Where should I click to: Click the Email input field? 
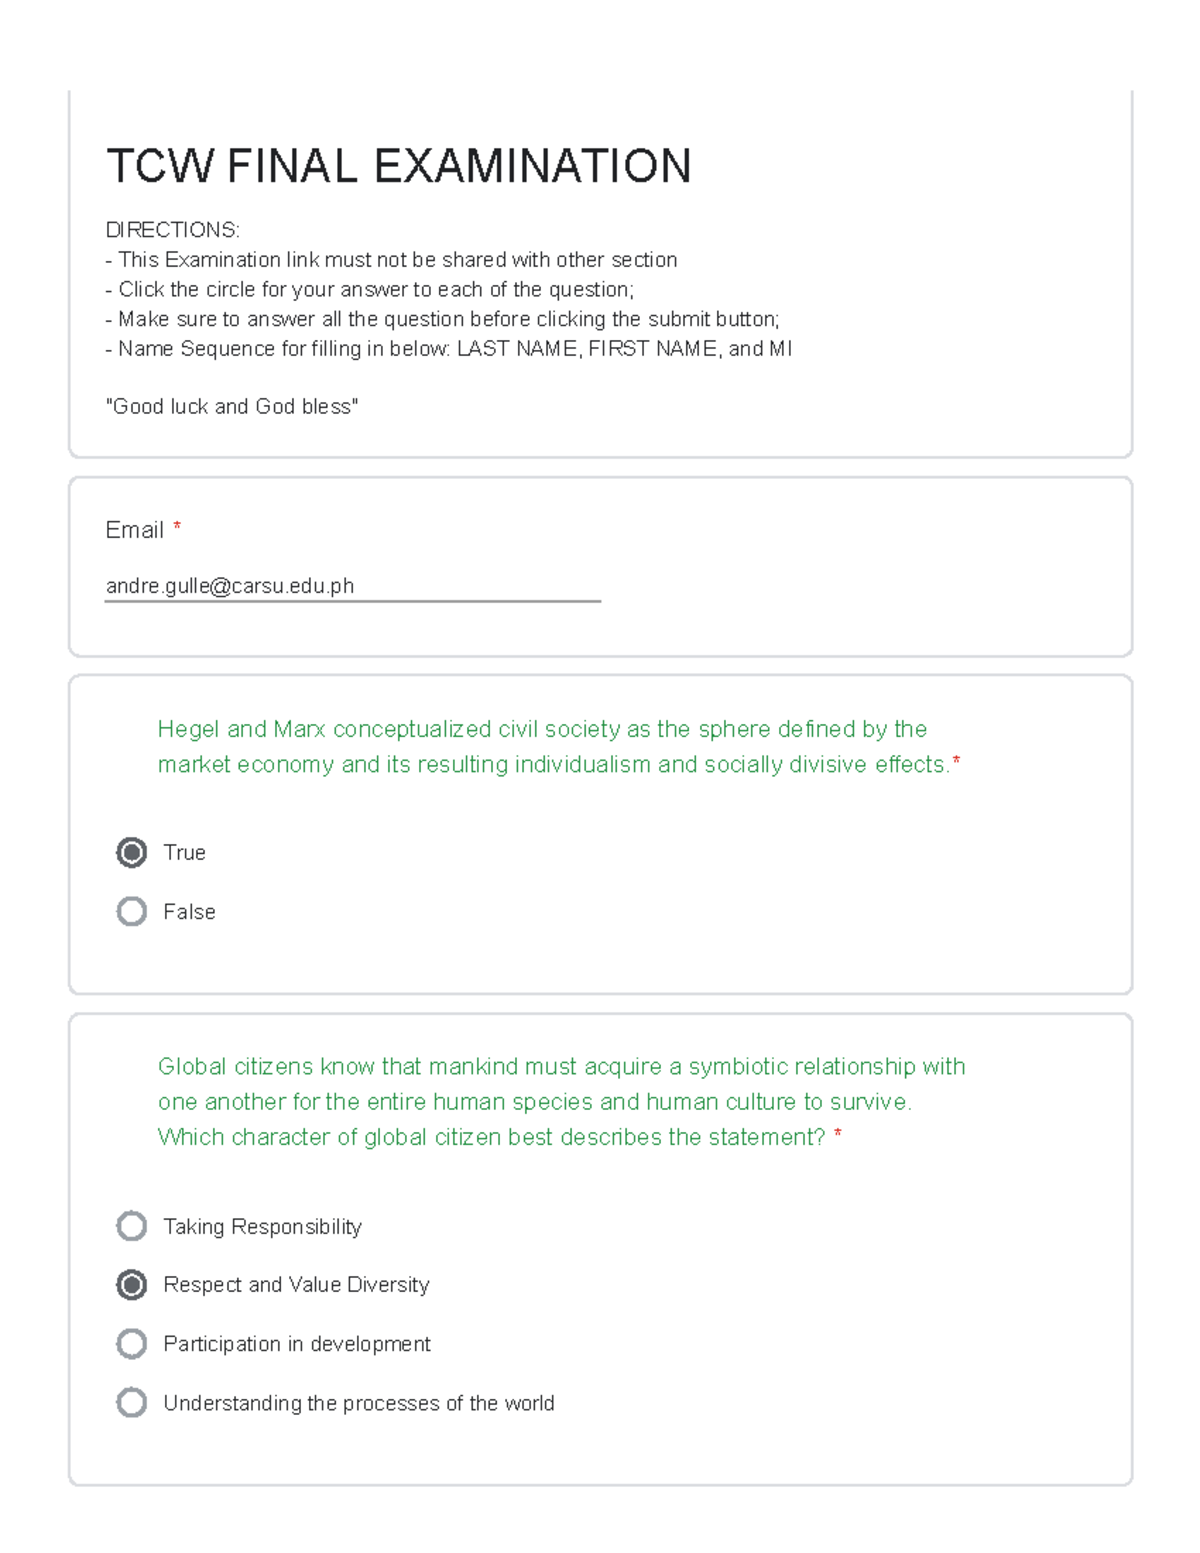click(x=352, y=587)
